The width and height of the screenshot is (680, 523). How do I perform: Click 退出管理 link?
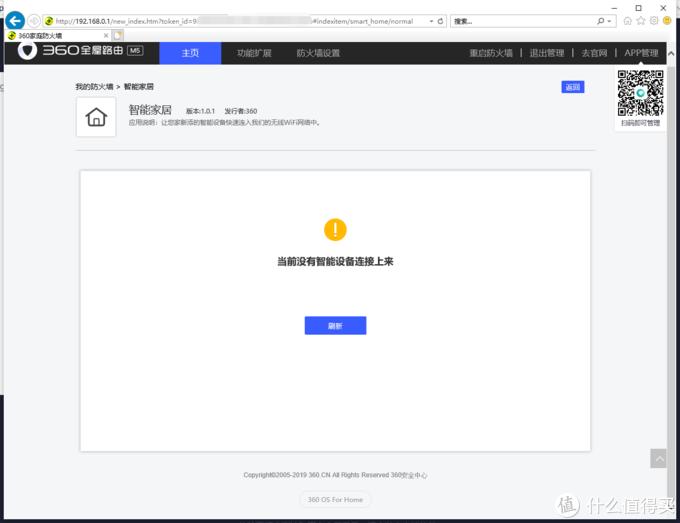click(547, 53)
